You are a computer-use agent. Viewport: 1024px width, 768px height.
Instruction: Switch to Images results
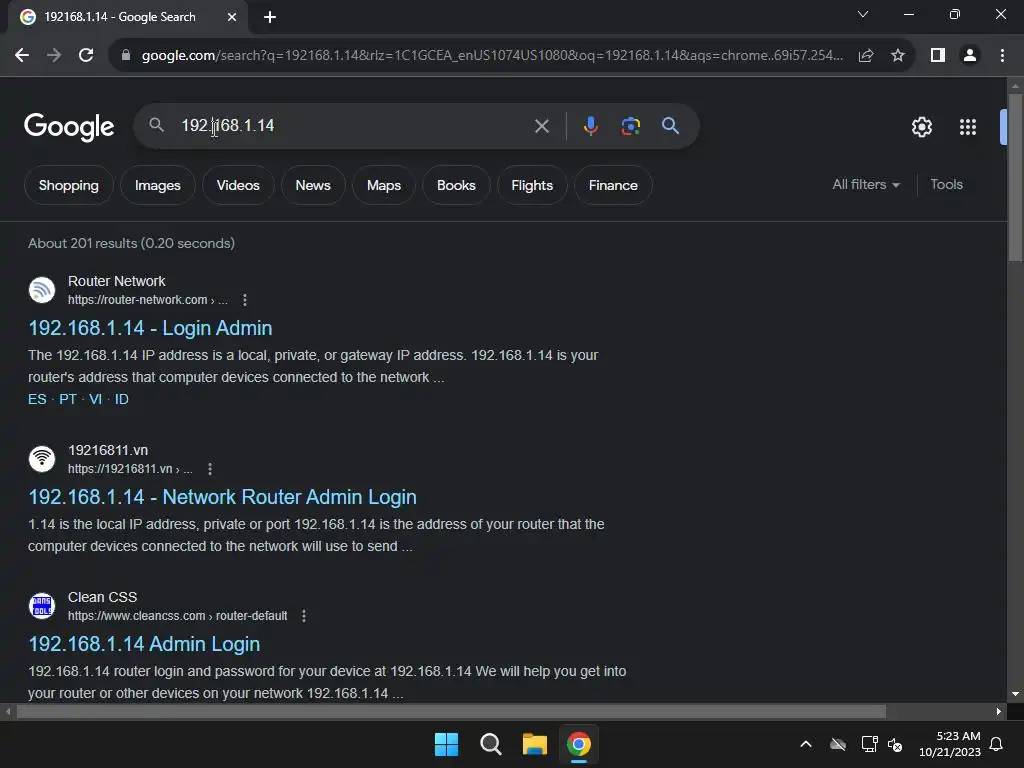tap(157, 185)
